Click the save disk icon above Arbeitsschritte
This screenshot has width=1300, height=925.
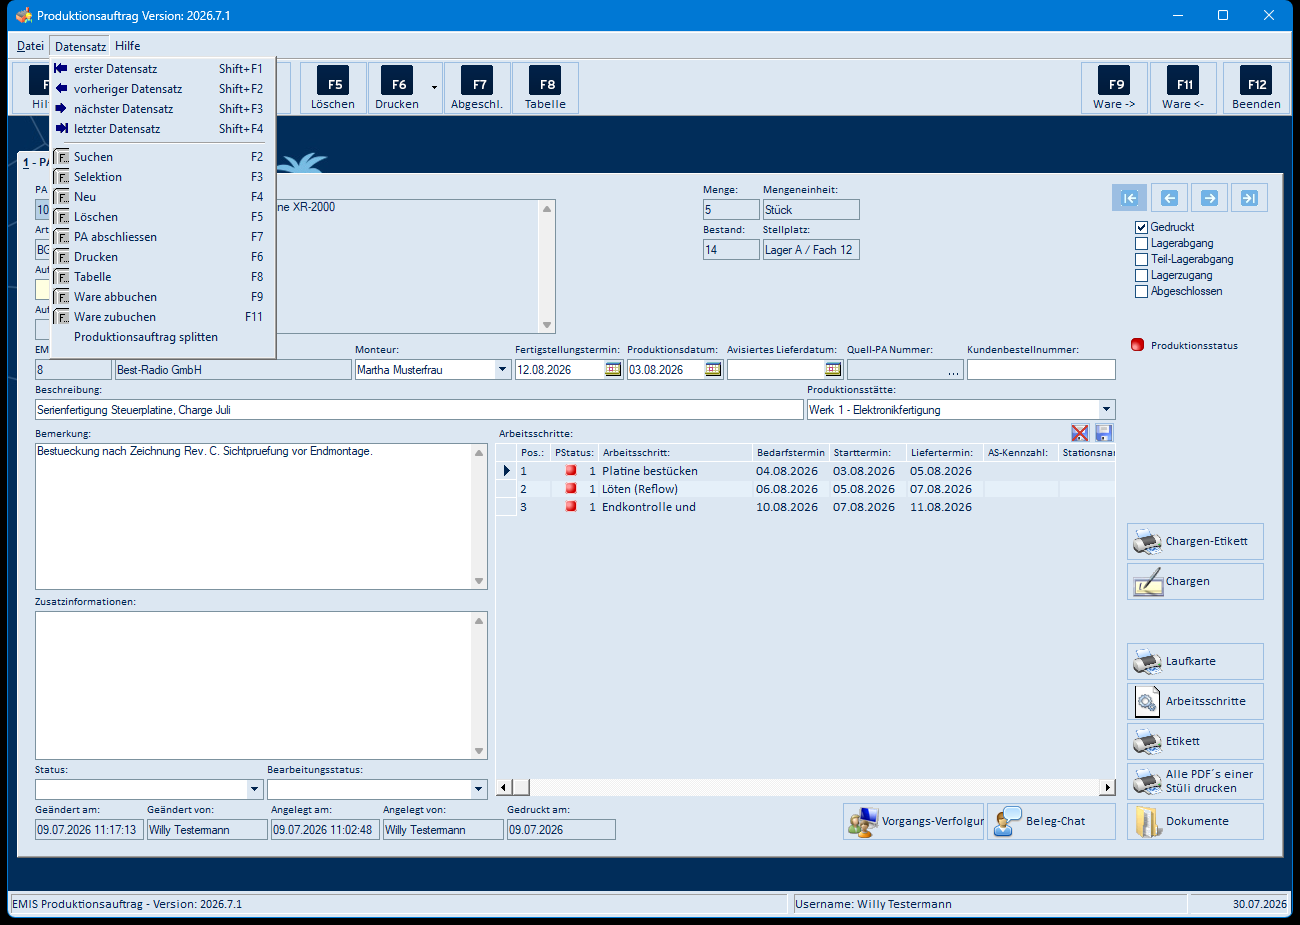coord(1104,433)
